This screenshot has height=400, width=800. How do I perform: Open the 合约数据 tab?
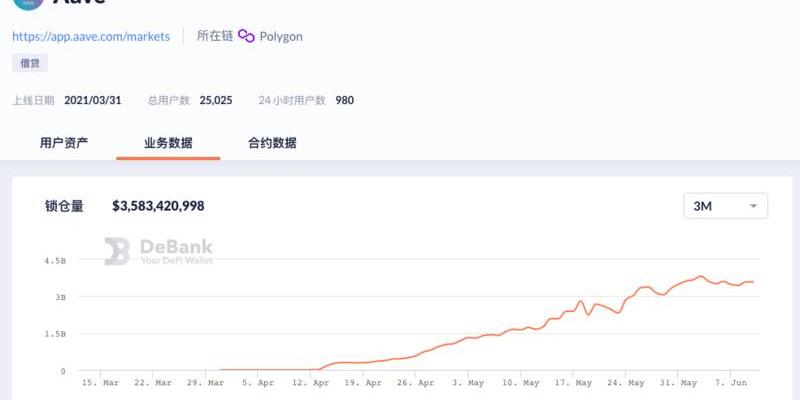coord(272,143)
